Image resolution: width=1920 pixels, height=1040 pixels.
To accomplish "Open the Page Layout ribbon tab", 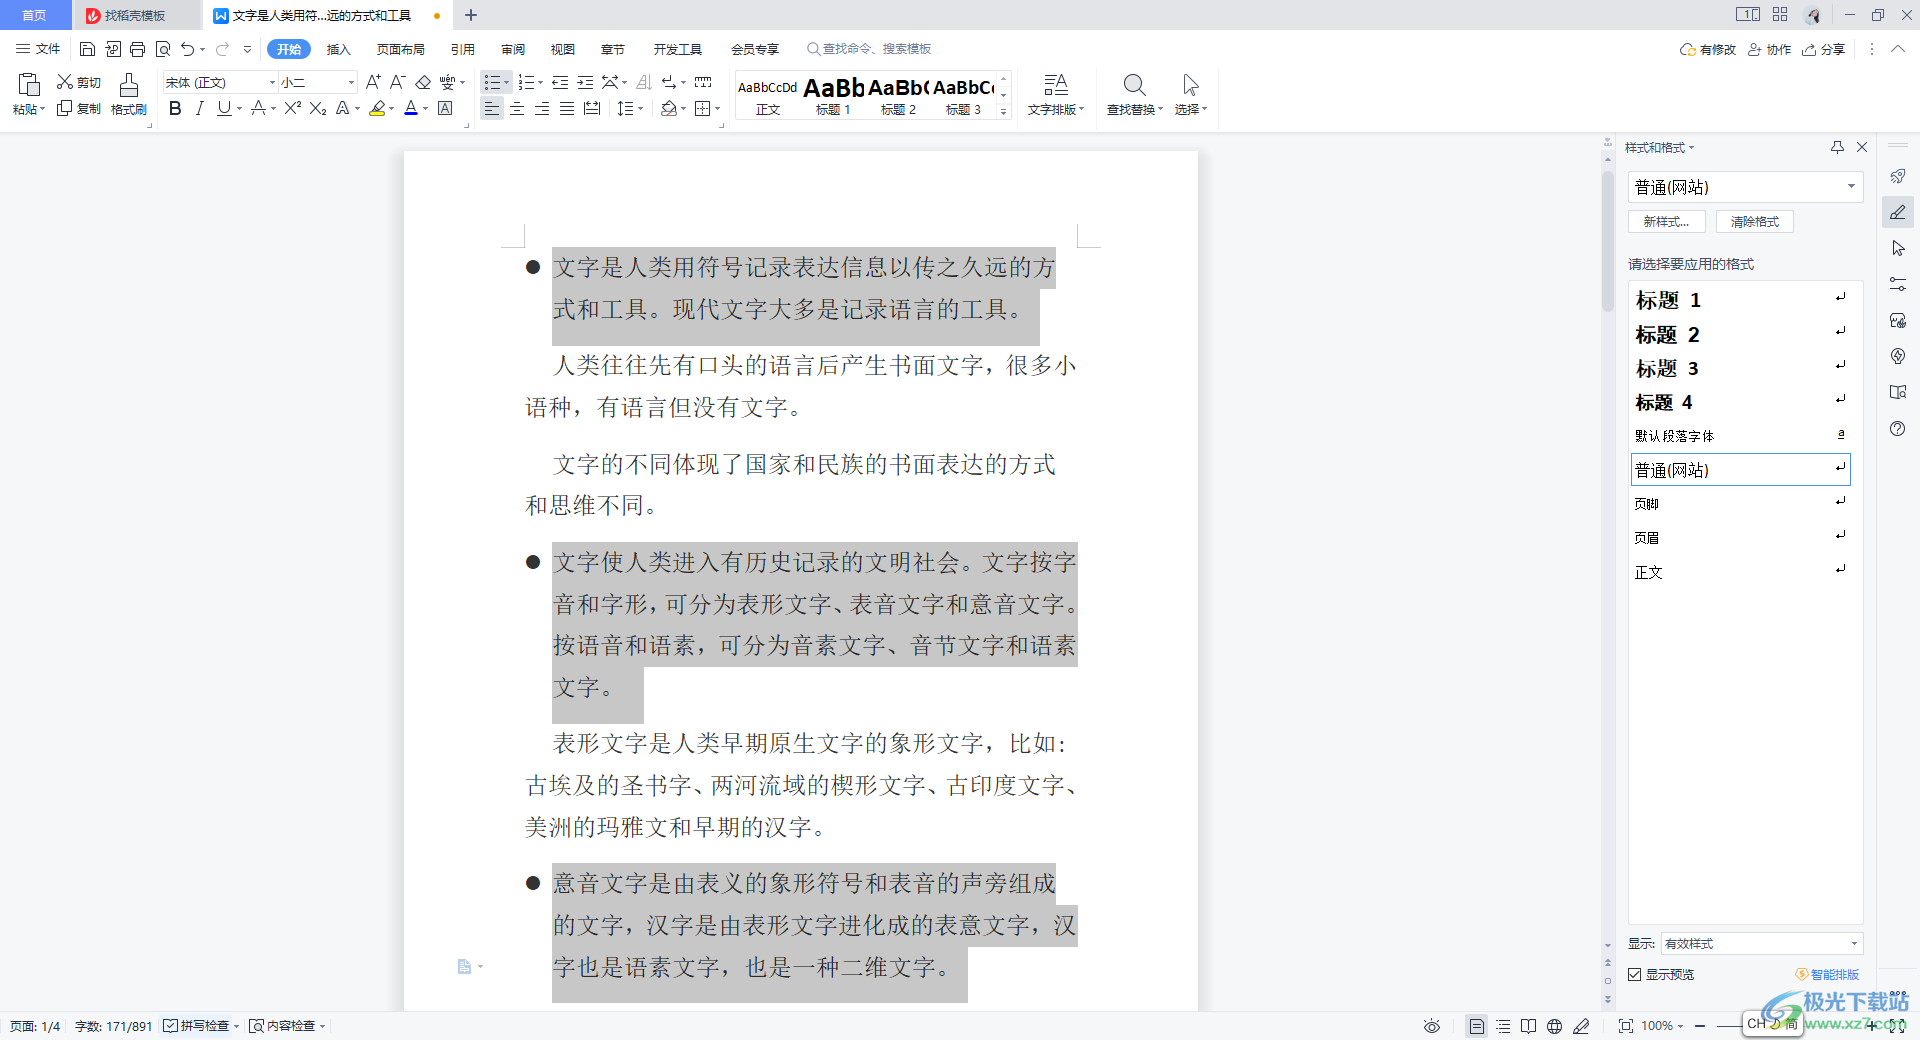I will pos(400,49).
